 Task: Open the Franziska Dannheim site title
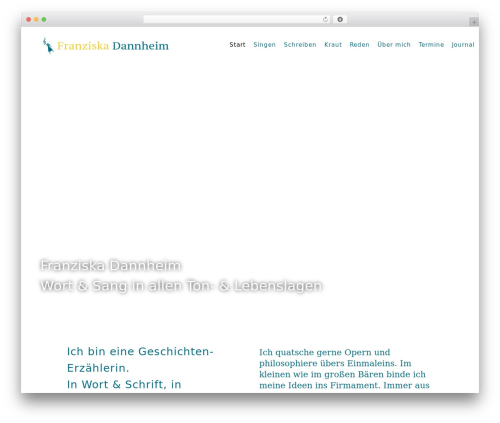pyautogui.click(x=113, y=46)
